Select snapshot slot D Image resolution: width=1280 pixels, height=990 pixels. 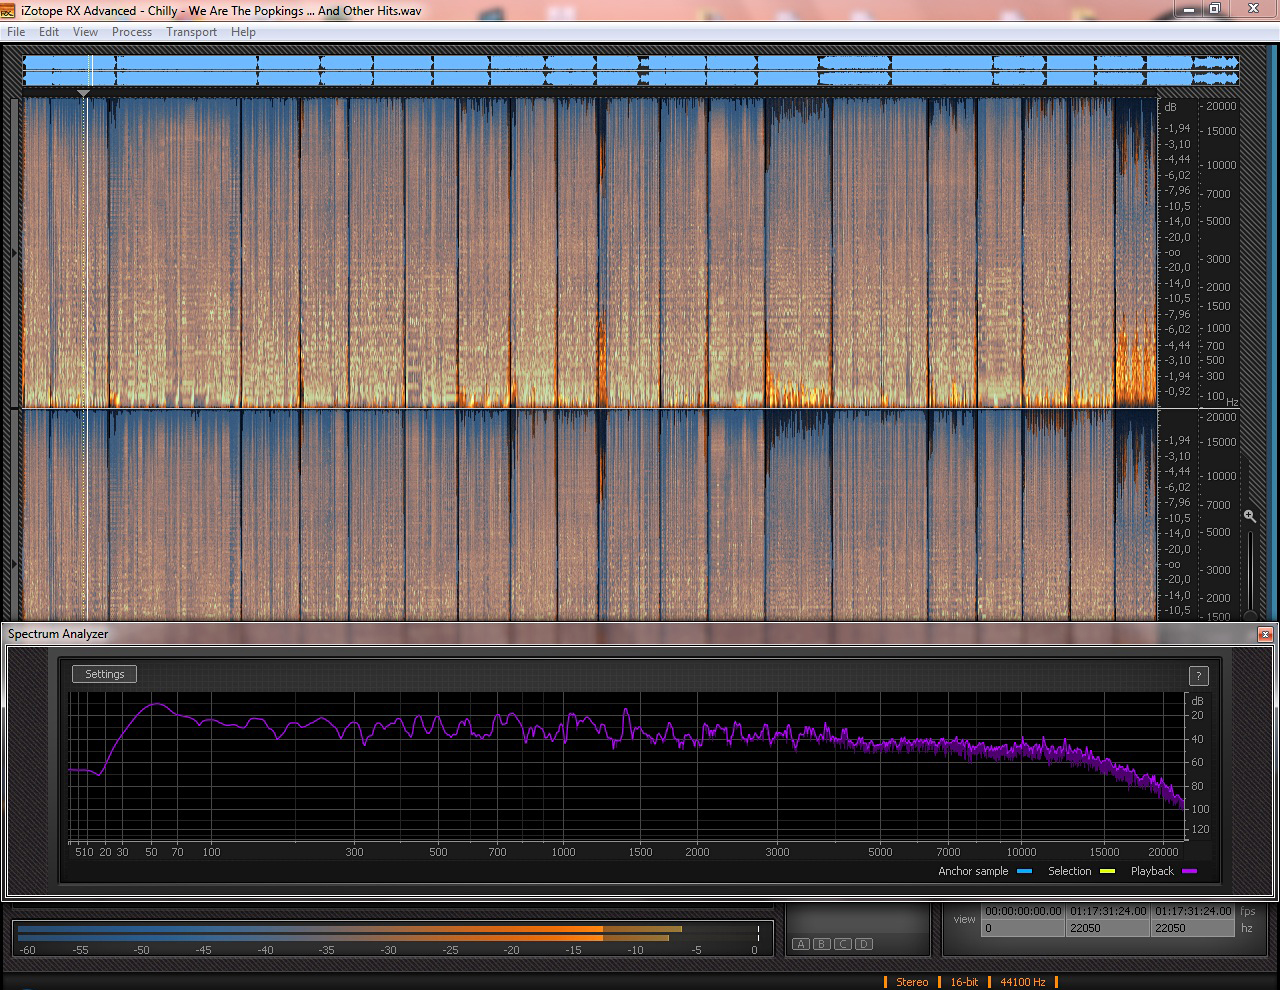[x=864, y=944]
